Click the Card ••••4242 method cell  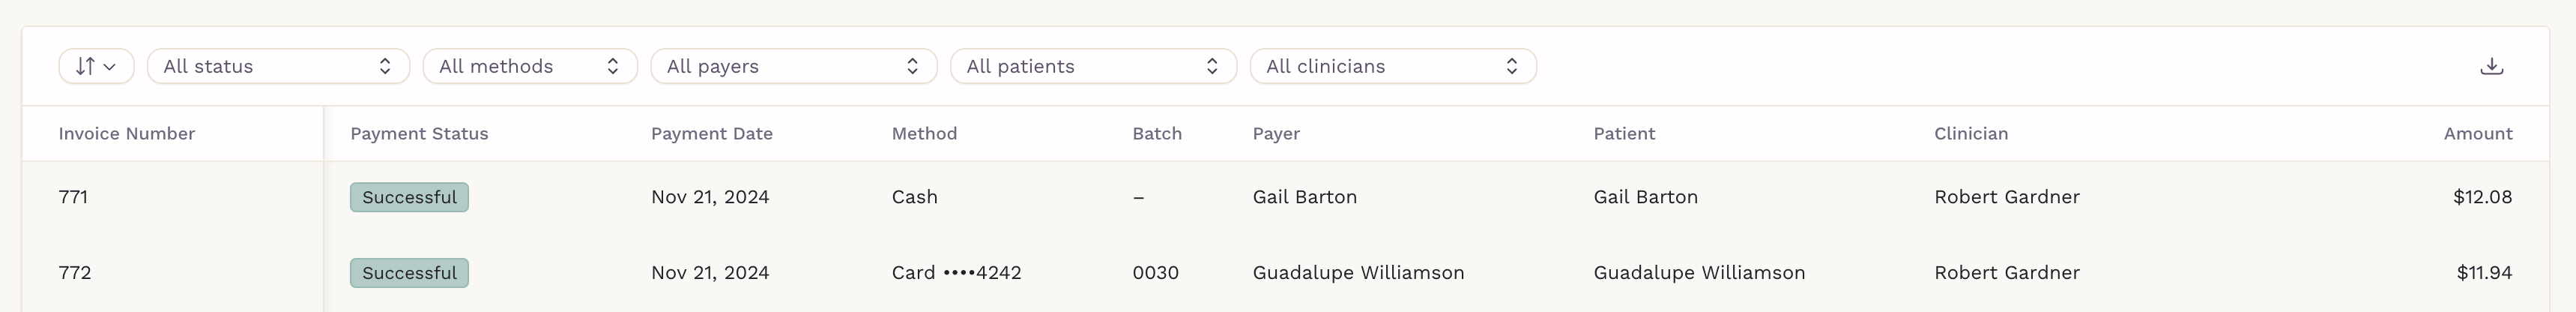[x=956, y=273]
